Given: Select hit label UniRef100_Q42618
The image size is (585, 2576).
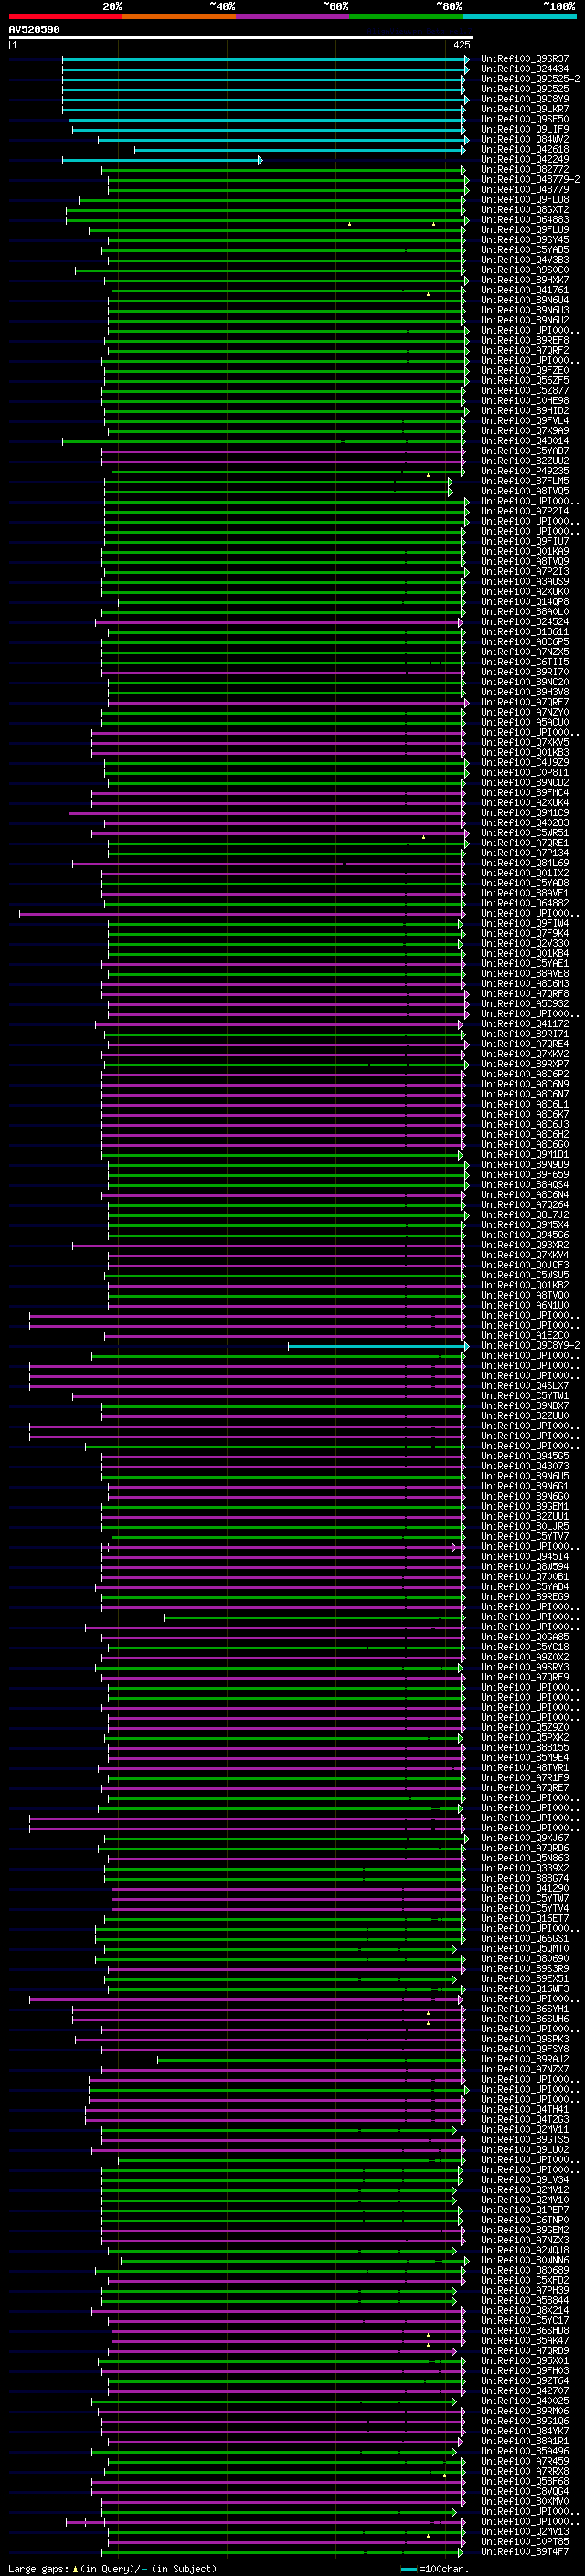Looking at the screenshot, I should tap(525, 150).
